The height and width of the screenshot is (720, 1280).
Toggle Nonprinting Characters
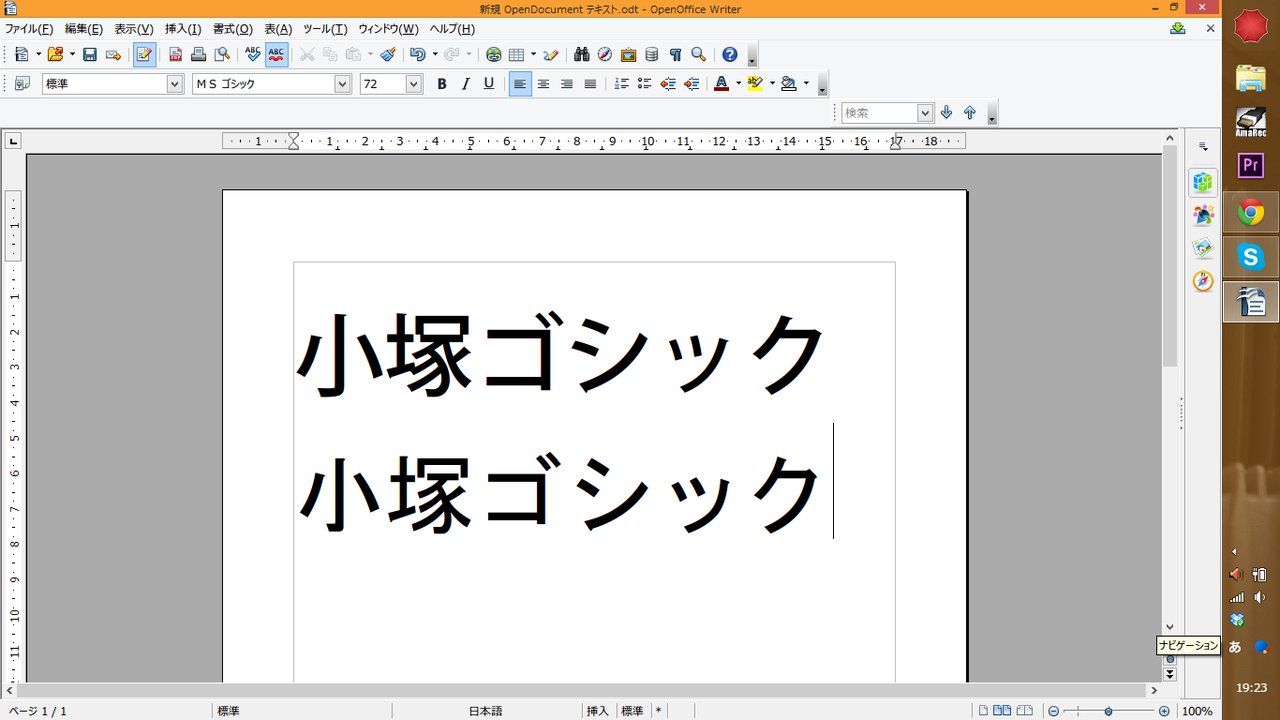[x=675, y=55]
